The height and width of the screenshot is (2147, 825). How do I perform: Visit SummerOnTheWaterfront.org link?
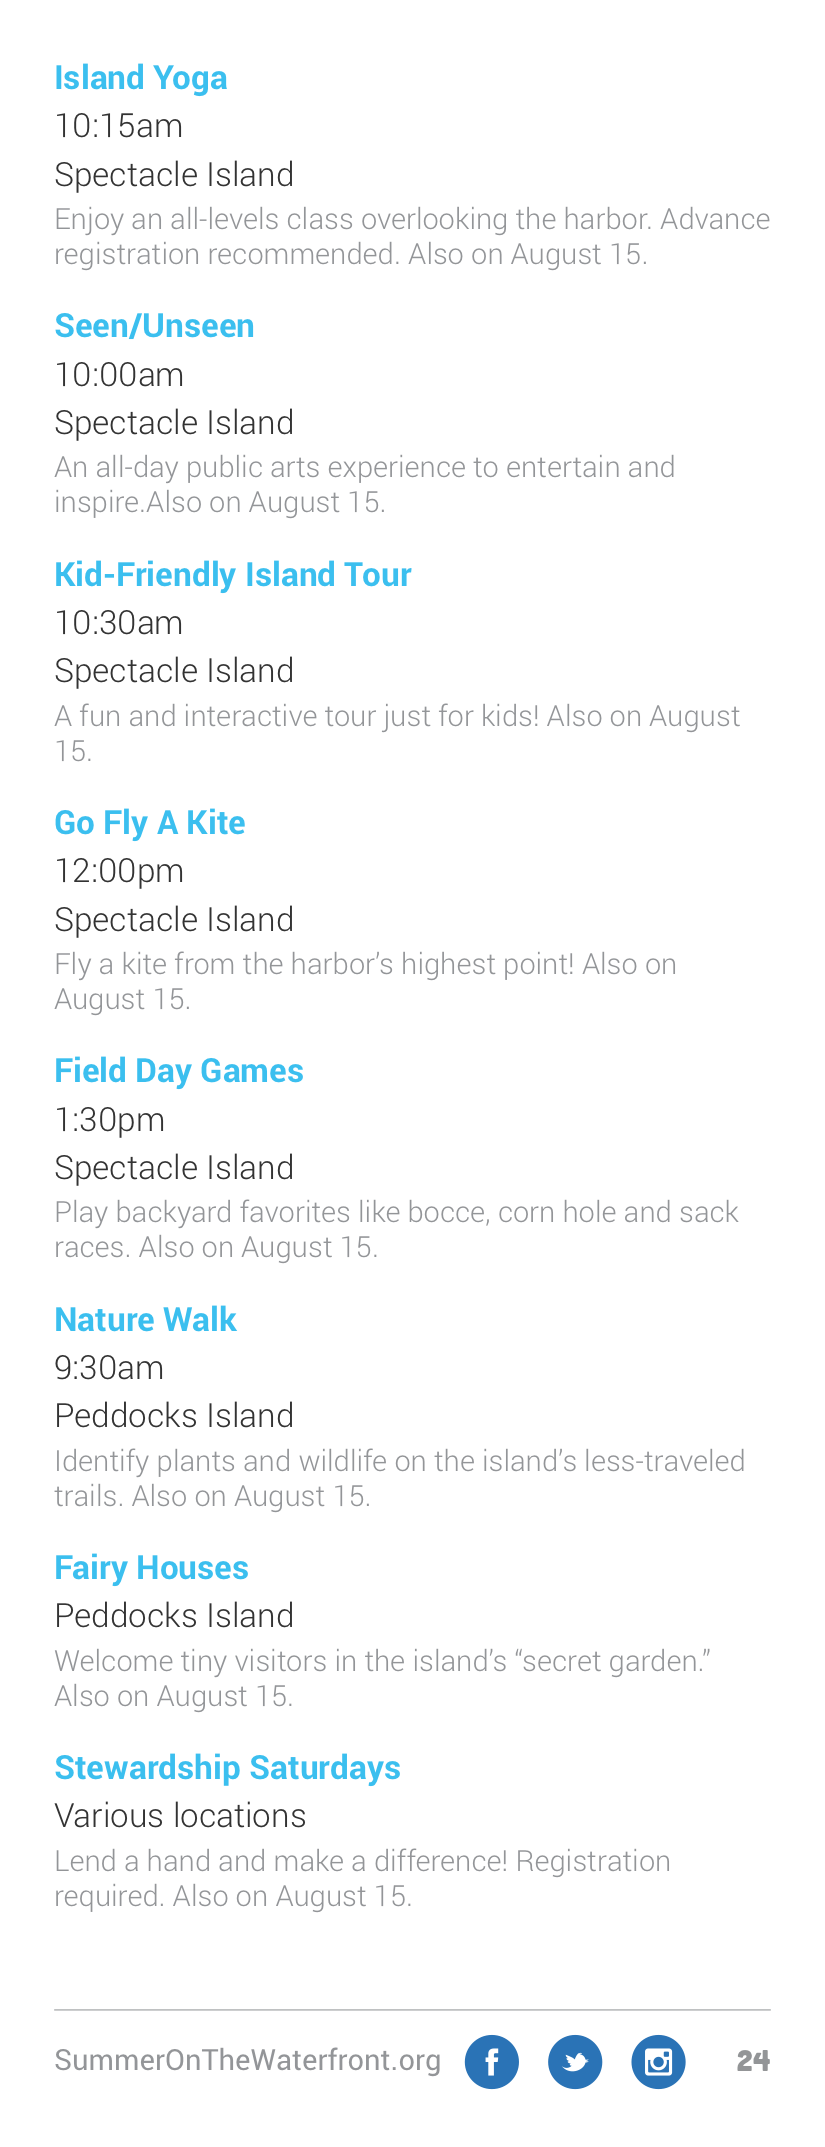coord(247,2060)
